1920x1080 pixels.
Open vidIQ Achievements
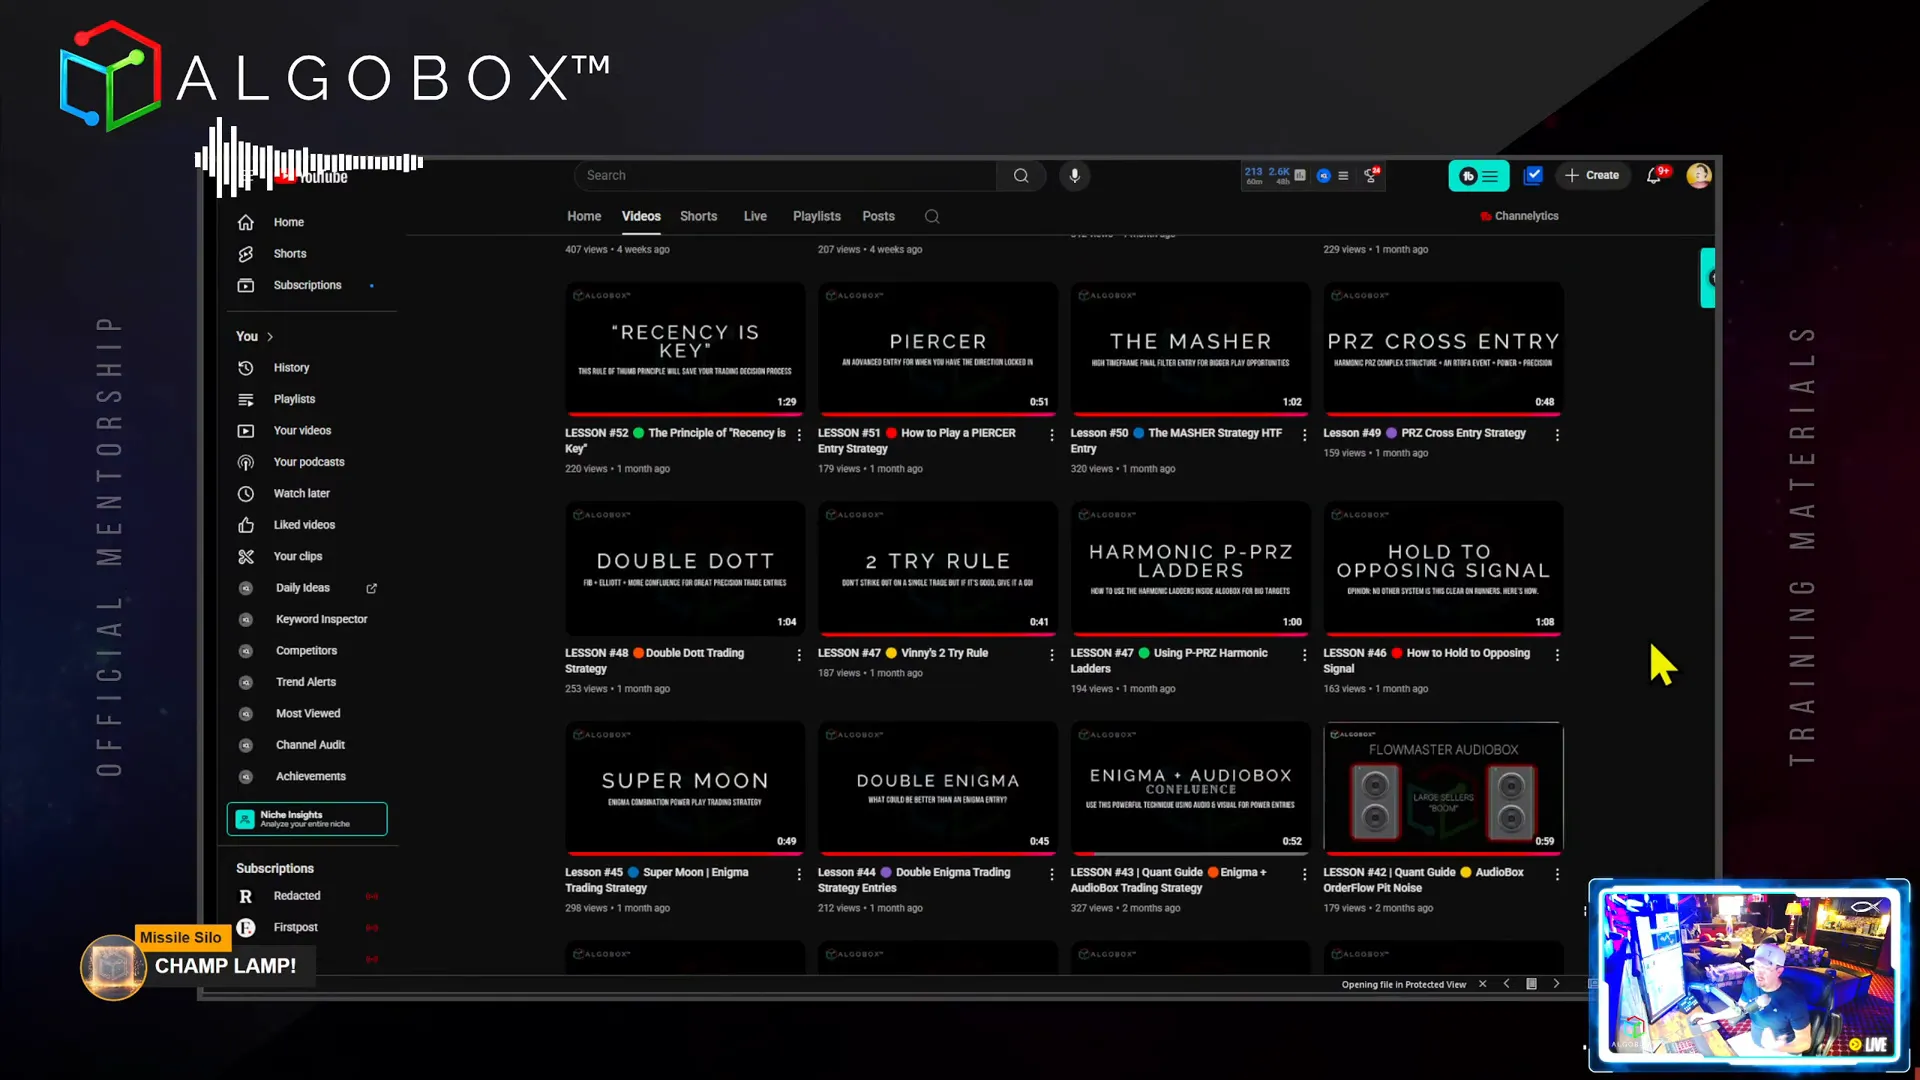(x=310, y=776)
